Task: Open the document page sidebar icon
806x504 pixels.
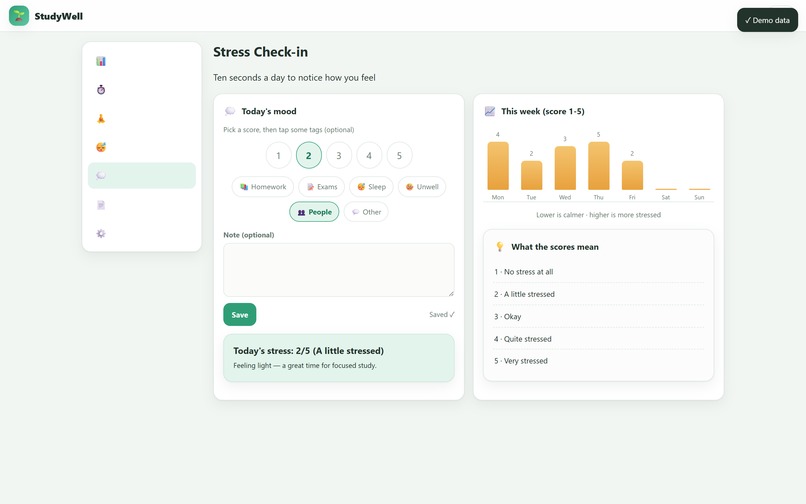Action: [x=101, y=205]
